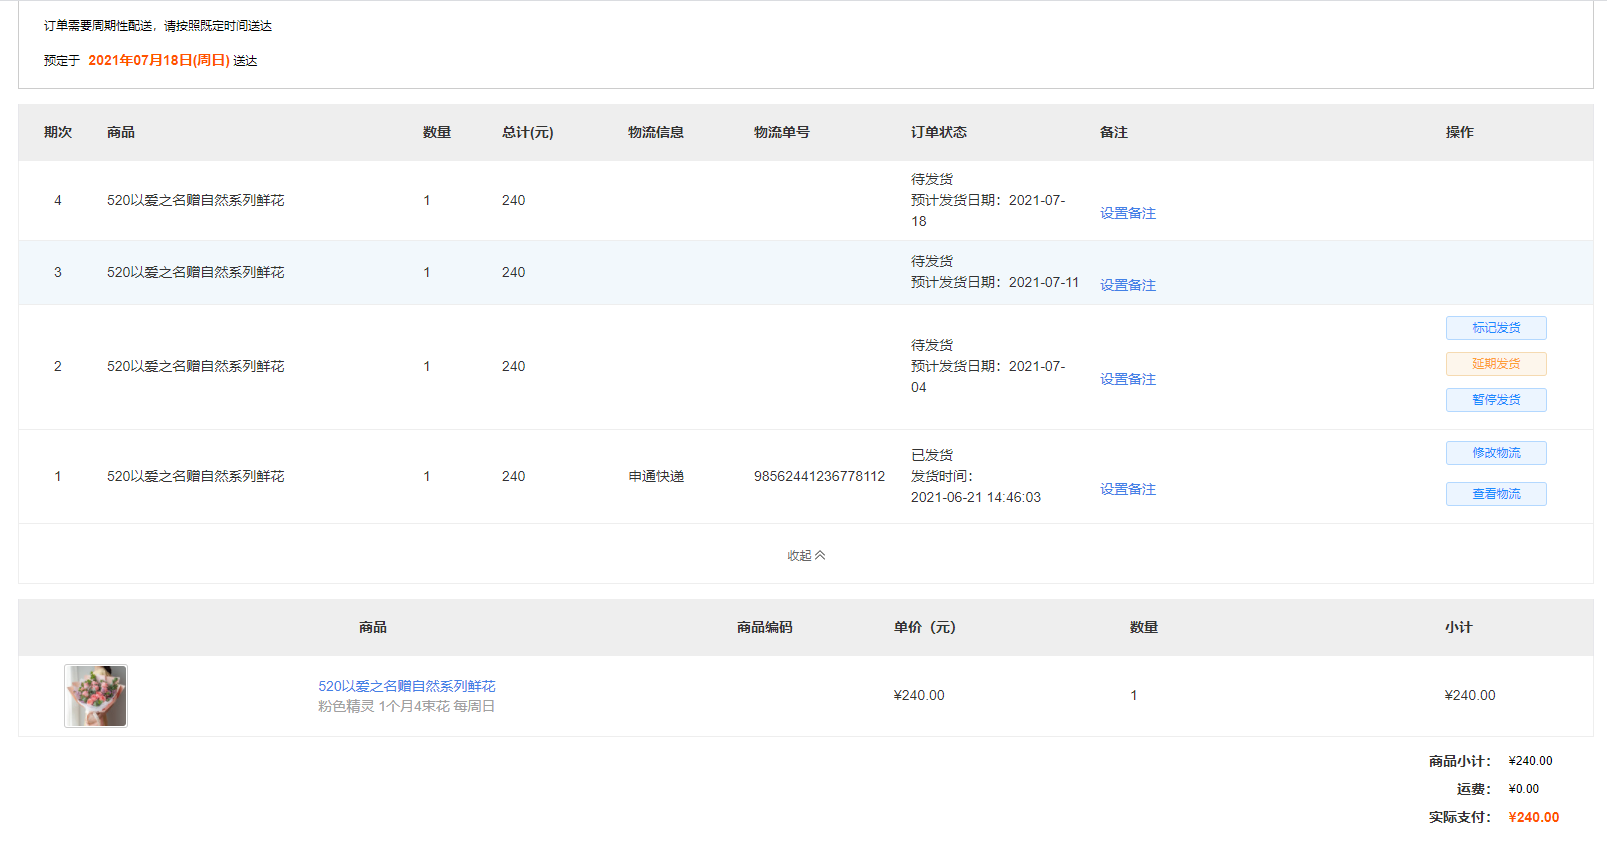Collapse the period list with 收起
The width and height of the screenshot is (1607, 845).
click(x=805, y=555)
